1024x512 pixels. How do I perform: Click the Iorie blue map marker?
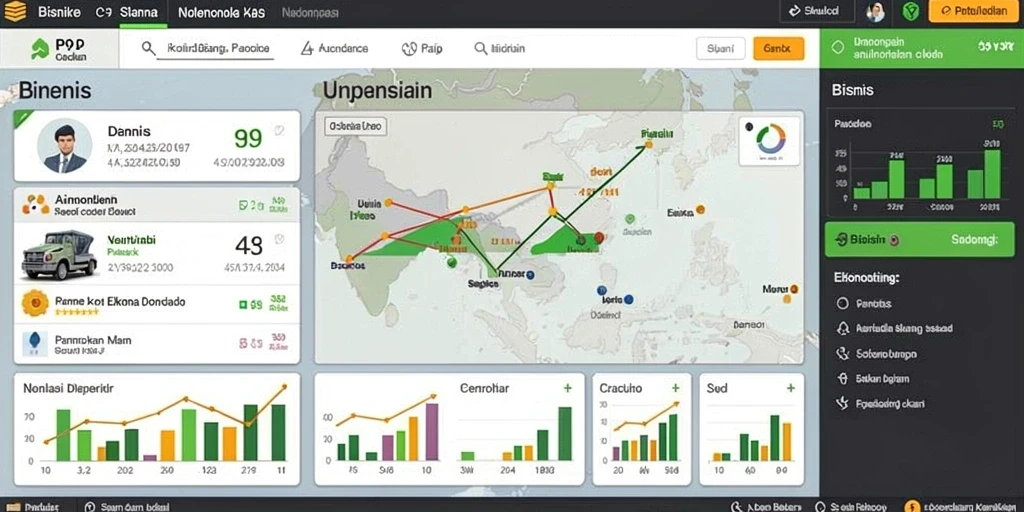click(628, 300)
